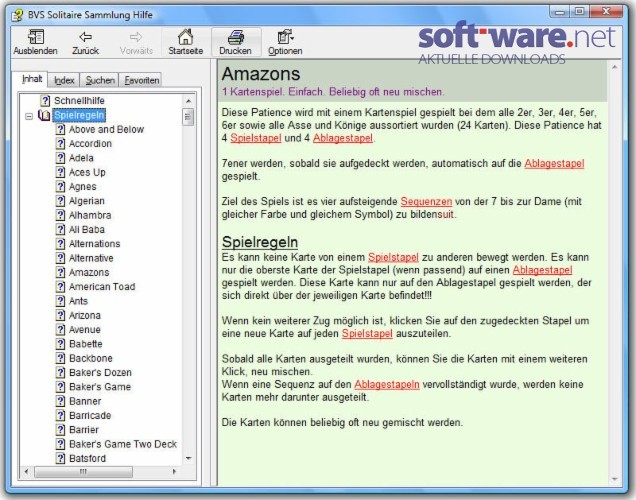Click the Spielregeln book icon

pos(44,115)
